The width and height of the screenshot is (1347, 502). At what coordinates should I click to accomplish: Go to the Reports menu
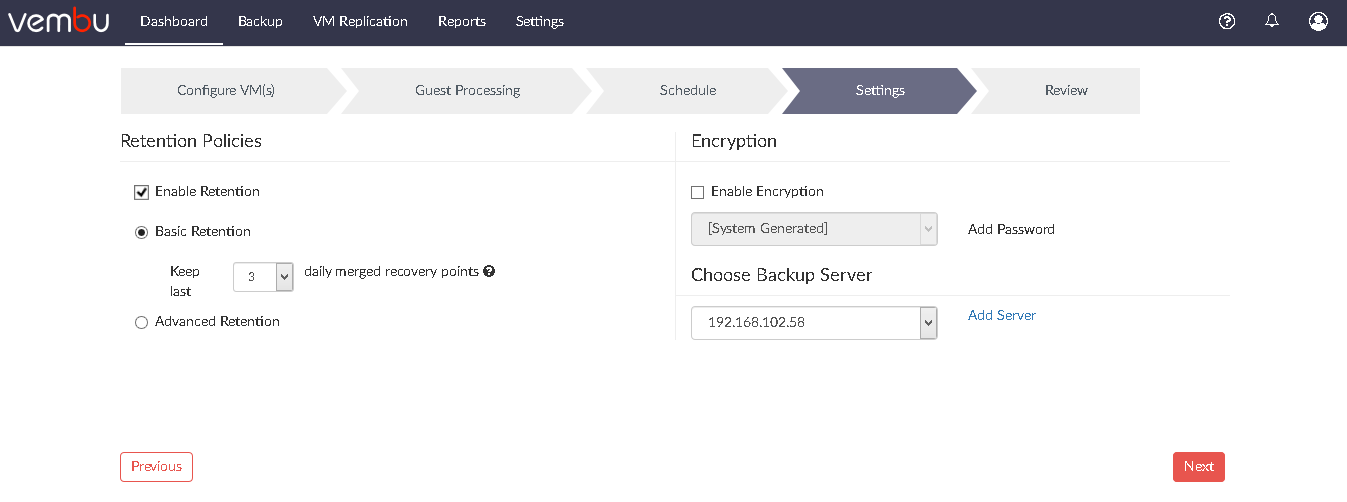coord(462,21)
